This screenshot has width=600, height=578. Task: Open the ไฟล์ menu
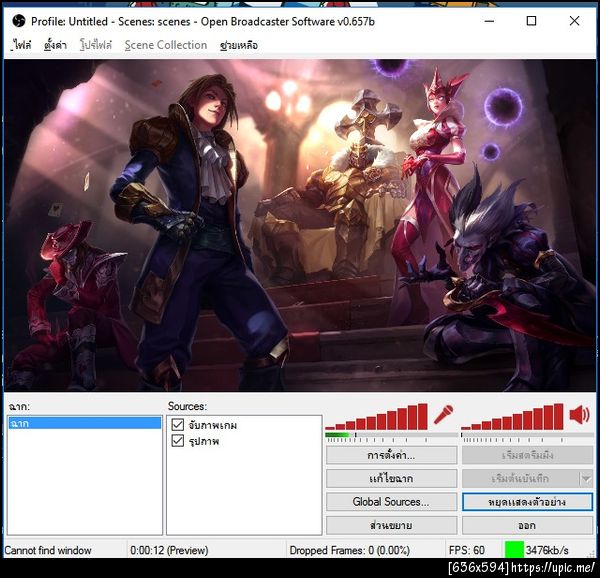(x=21, y=45)
